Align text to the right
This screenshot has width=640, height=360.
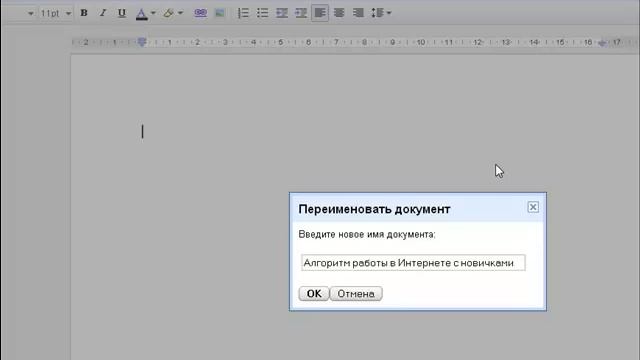(x=358, y=13)
